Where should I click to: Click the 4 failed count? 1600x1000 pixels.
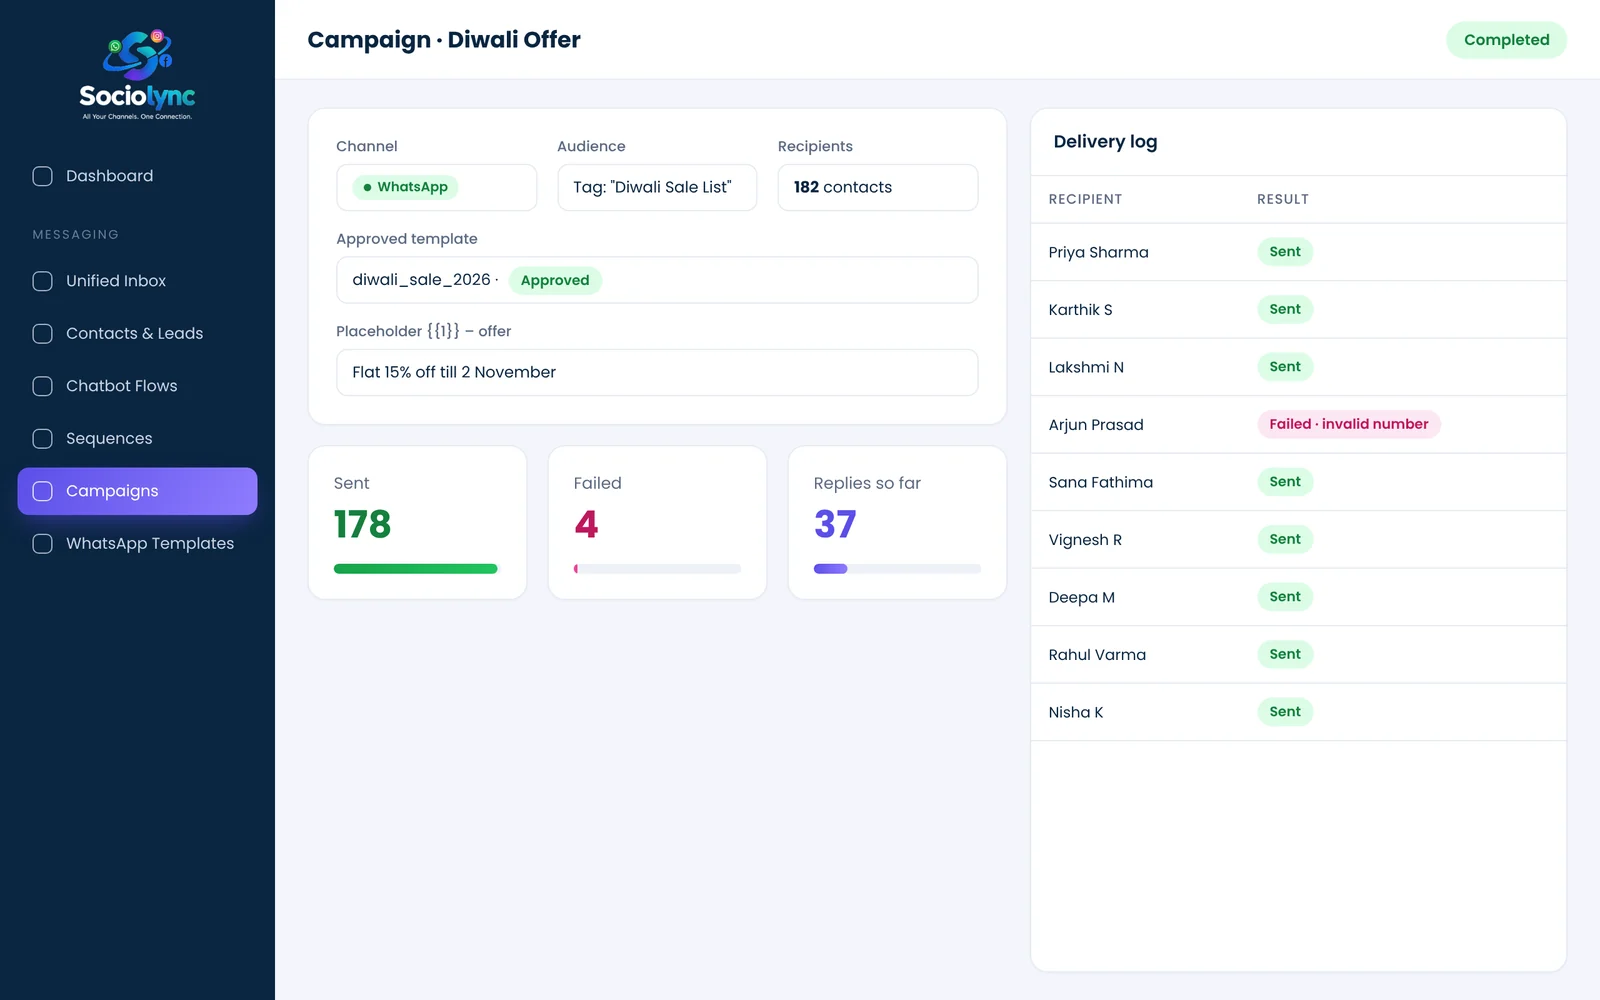tap(586, 524)
